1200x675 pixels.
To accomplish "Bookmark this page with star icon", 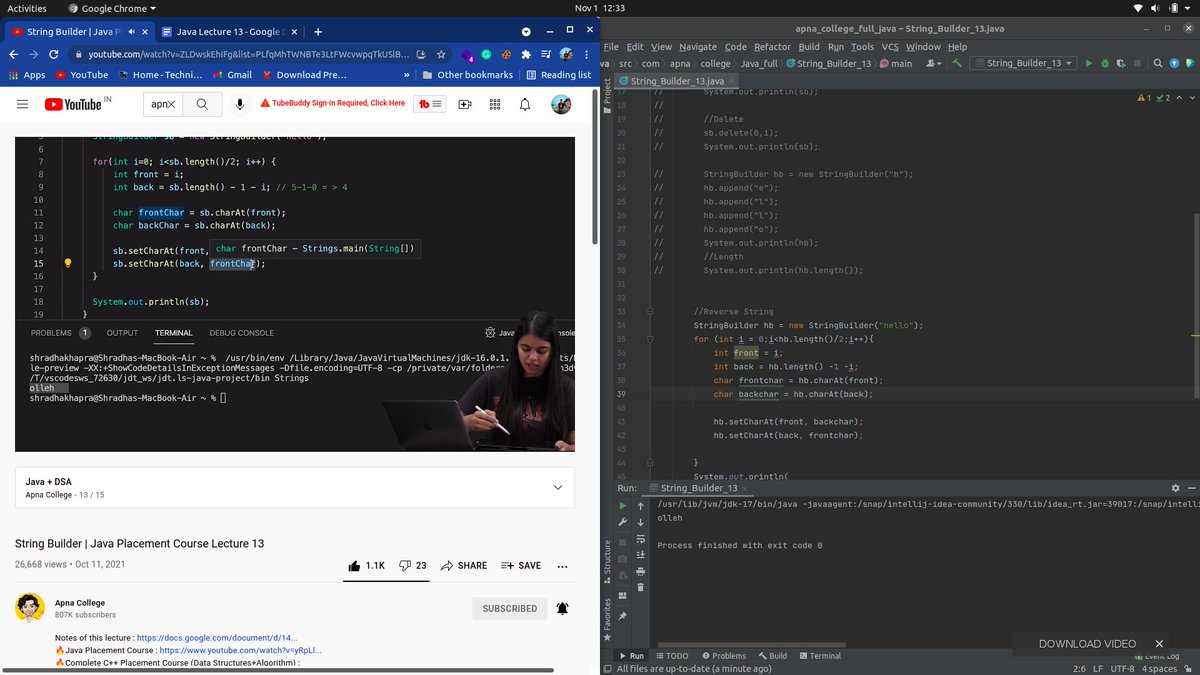I will (x=441, y=54).
